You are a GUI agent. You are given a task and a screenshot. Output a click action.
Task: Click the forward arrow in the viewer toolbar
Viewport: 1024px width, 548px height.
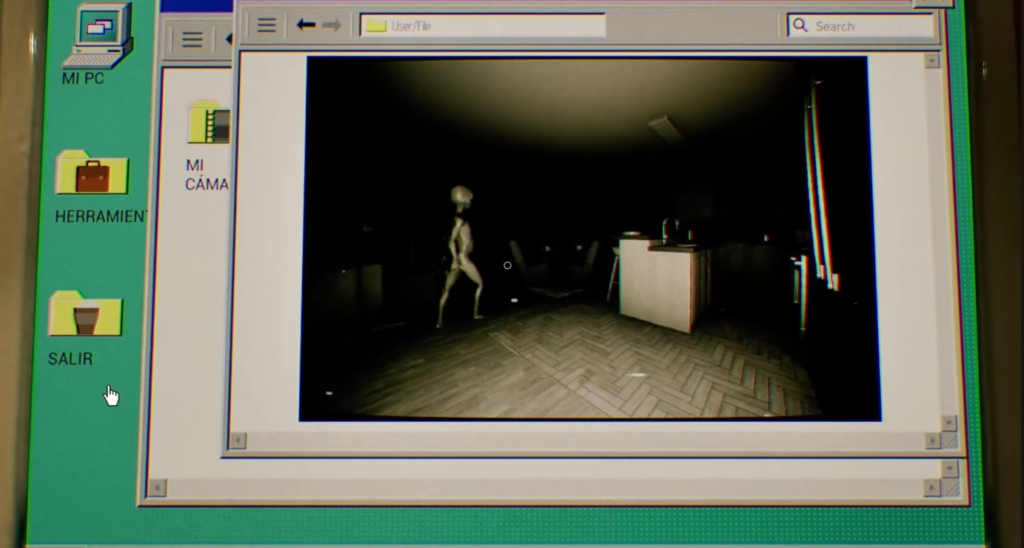click(332, 25)
